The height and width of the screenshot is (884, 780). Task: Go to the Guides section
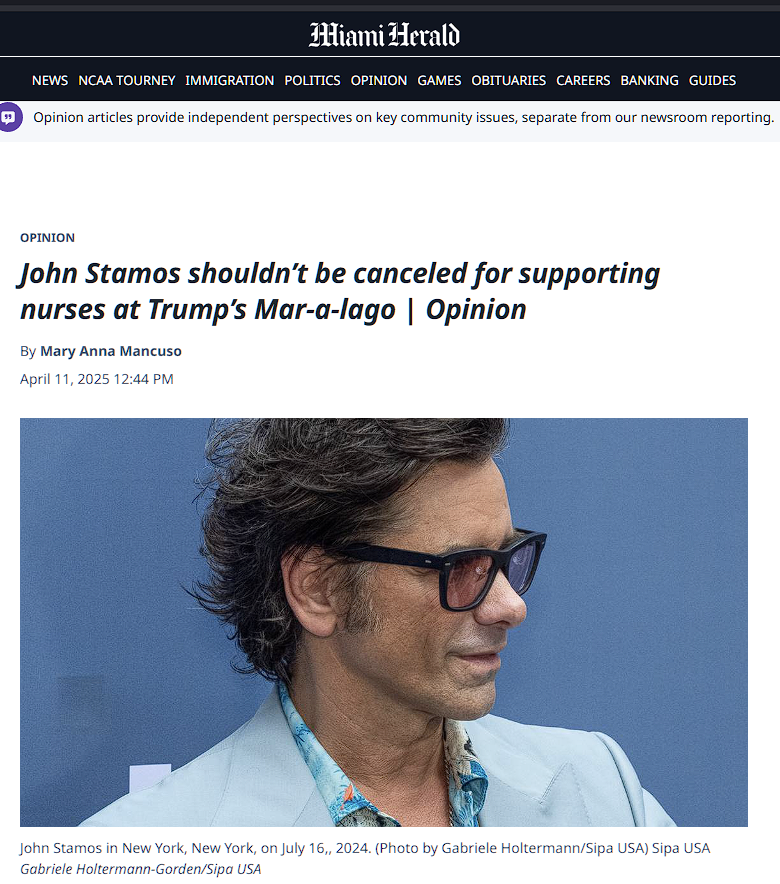(712, 81)
